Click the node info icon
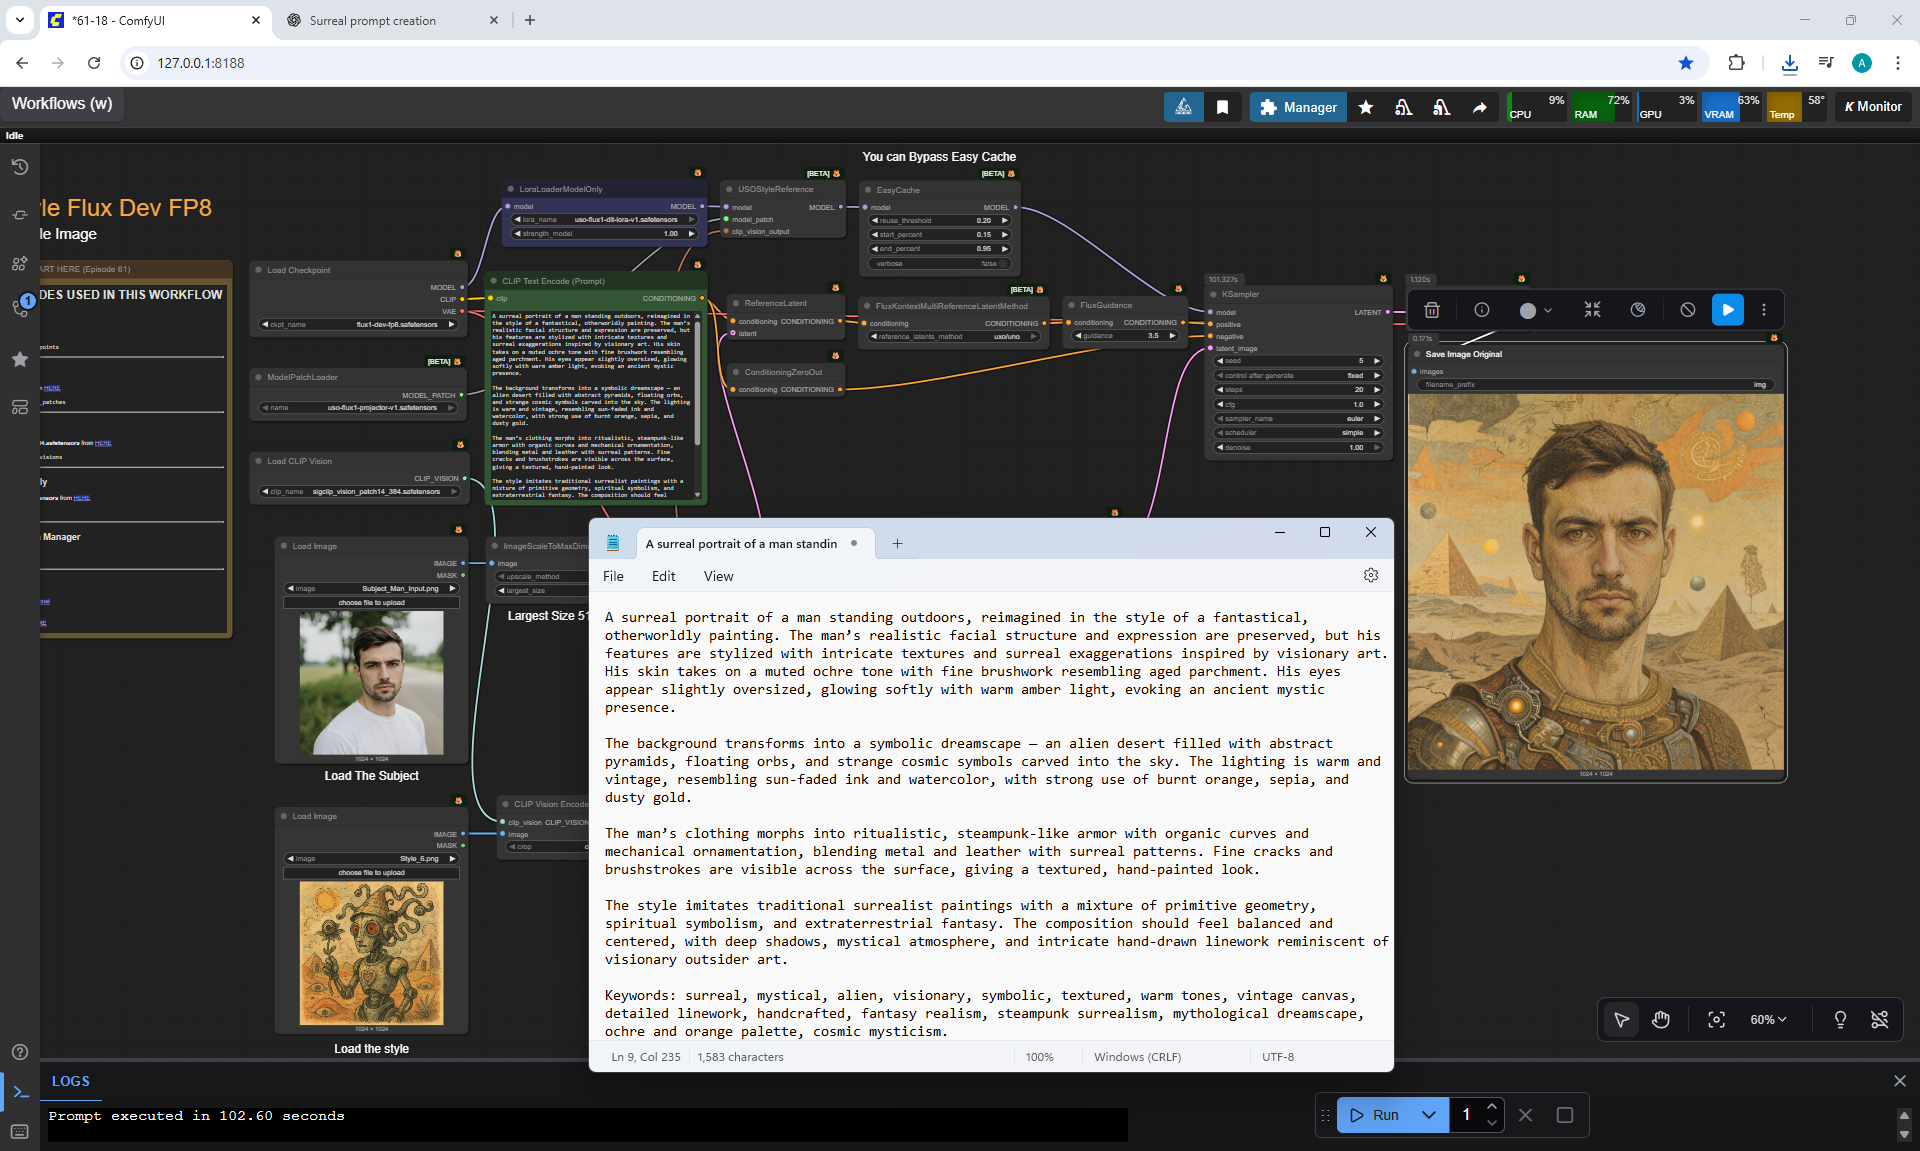 [1482, 310]
